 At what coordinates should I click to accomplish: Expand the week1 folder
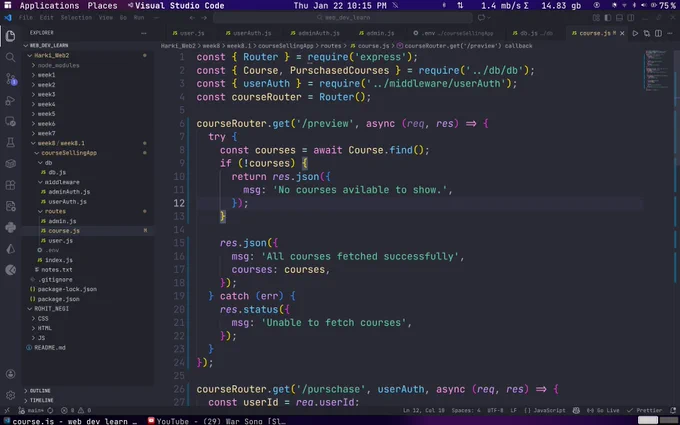pos(88,75)
